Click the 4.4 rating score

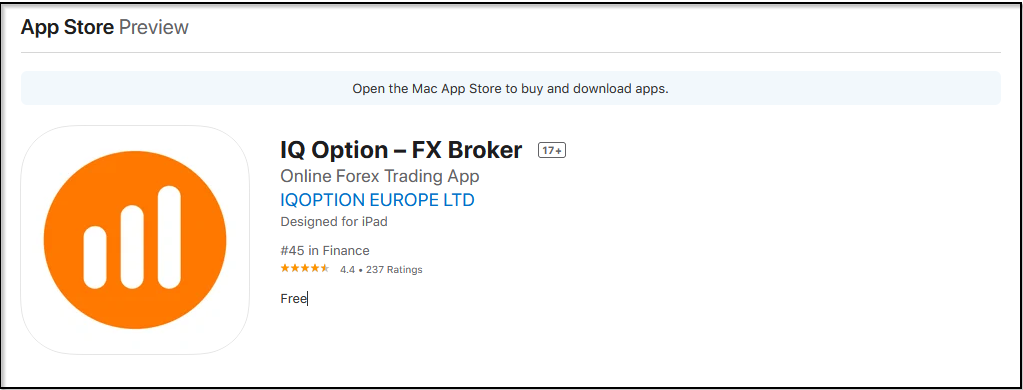click(x=347, y=269)
